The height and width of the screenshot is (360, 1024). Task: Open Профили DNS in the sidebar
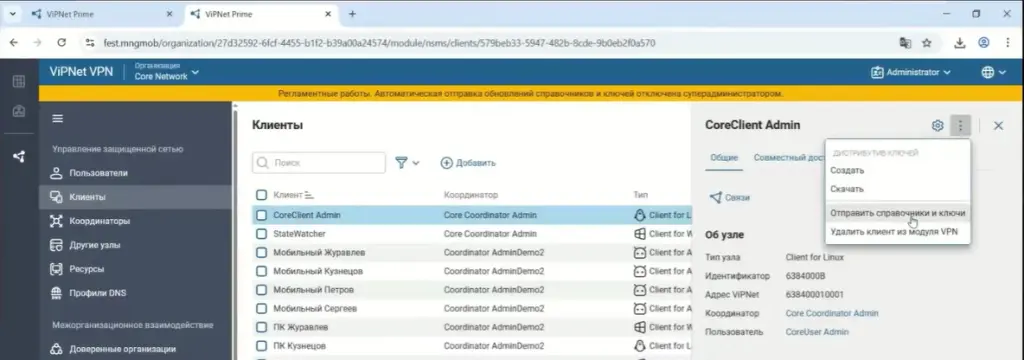[135, 293]
